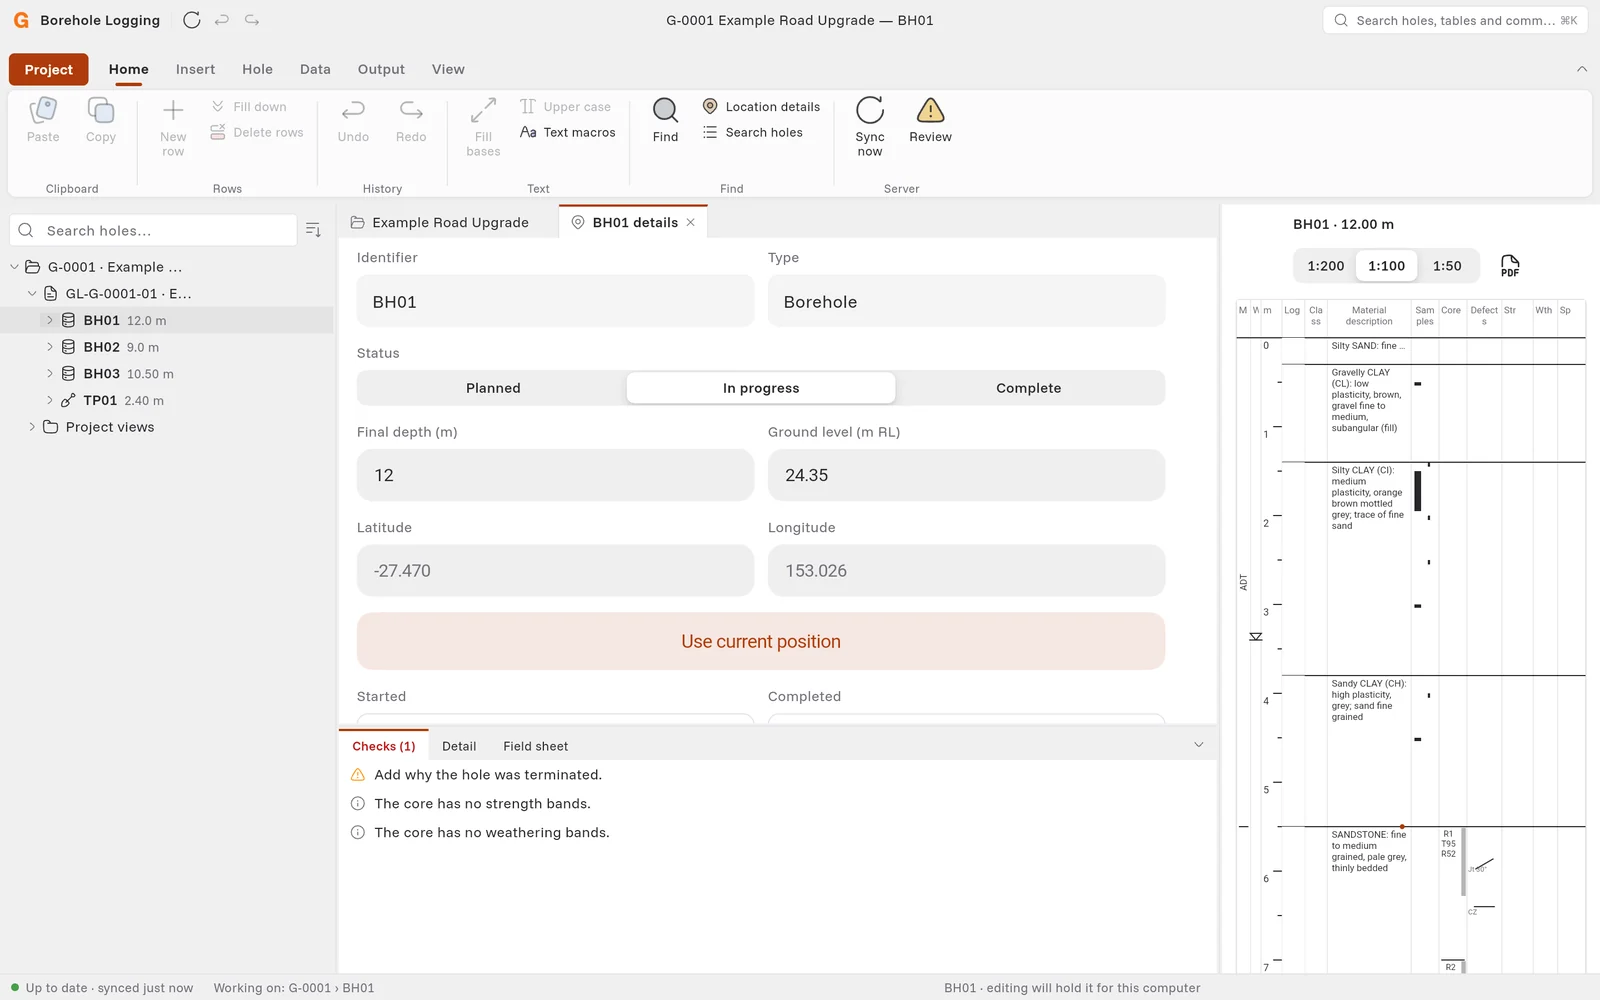Collapse the ribbon with the chevron

1582,69
